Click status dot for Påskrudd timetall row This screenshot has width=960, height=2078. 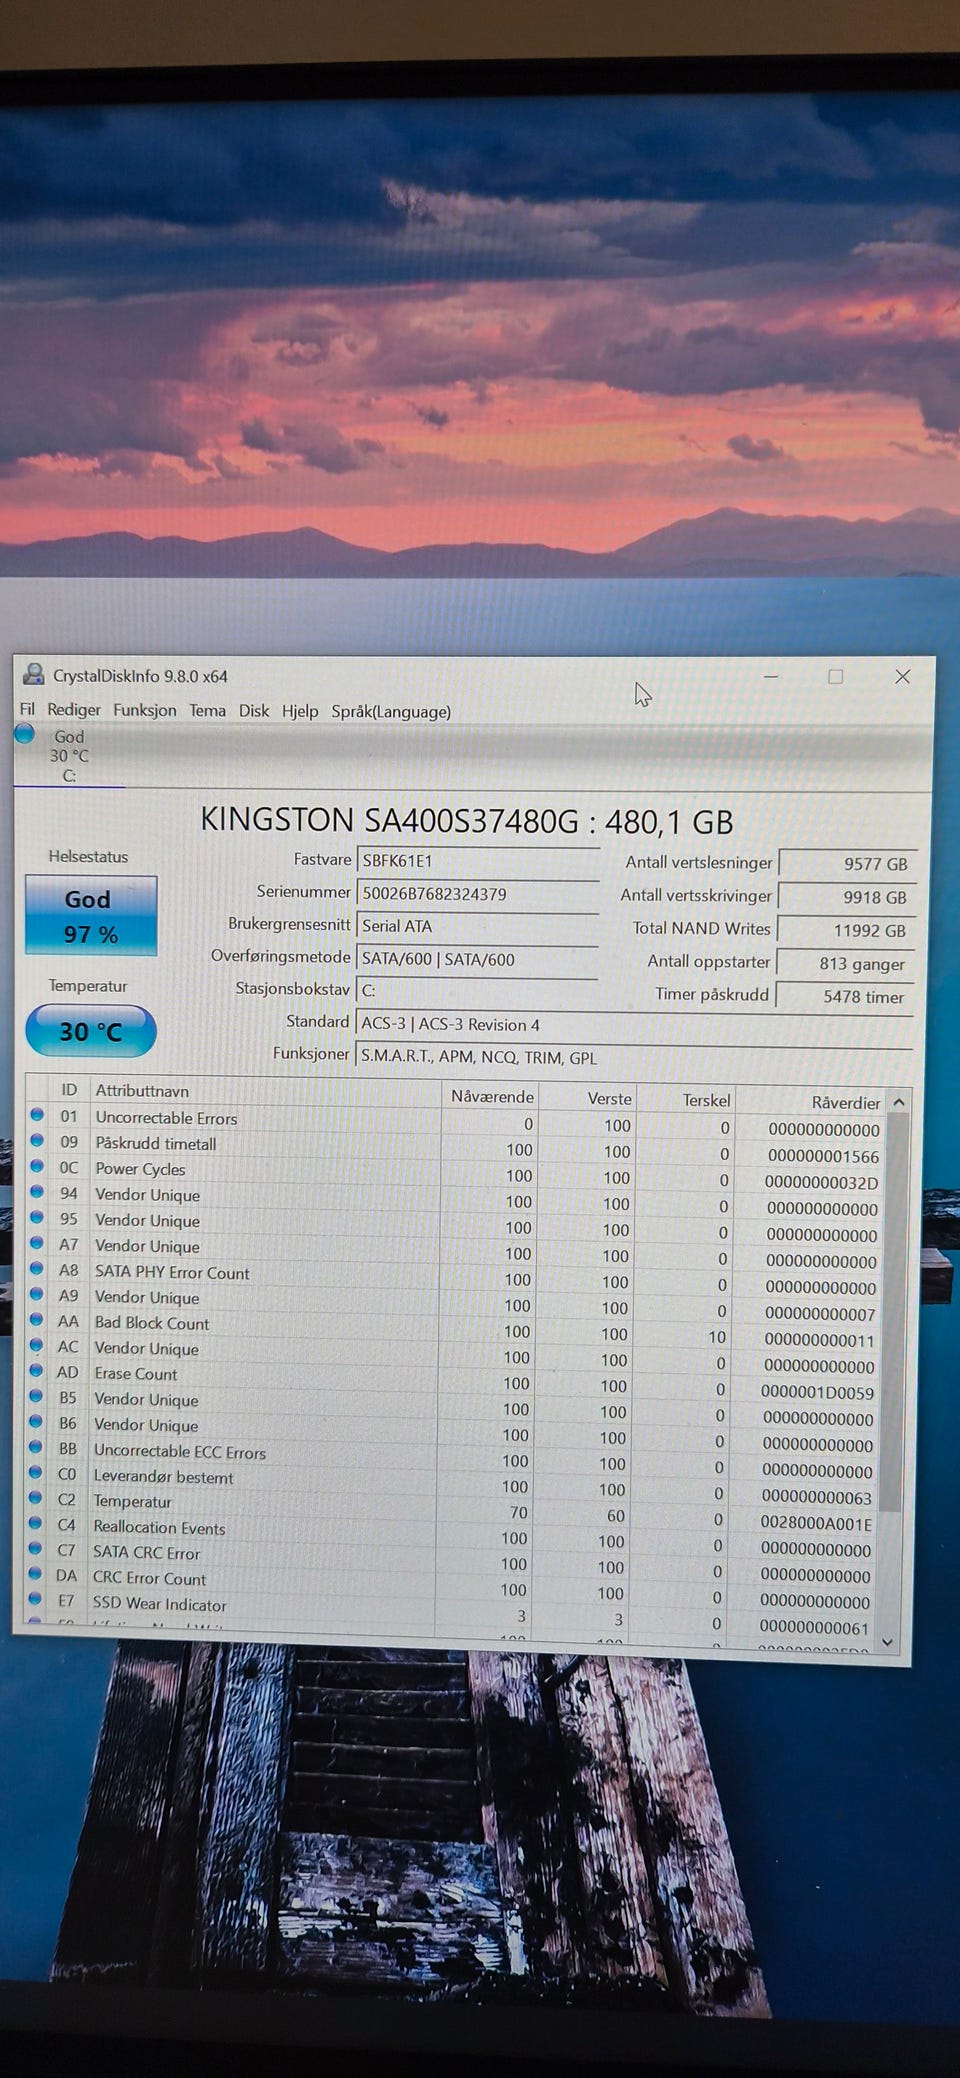click(37, 1140)
